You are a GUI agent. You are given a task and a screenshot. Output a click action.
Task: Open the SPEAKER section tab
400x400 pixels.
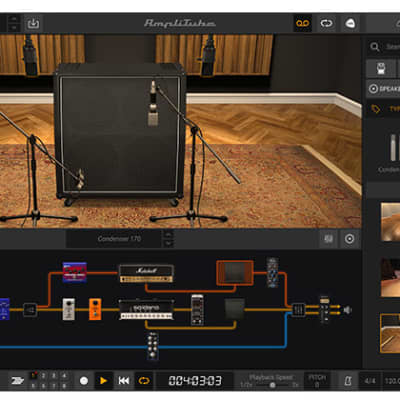tap(383, 89)
